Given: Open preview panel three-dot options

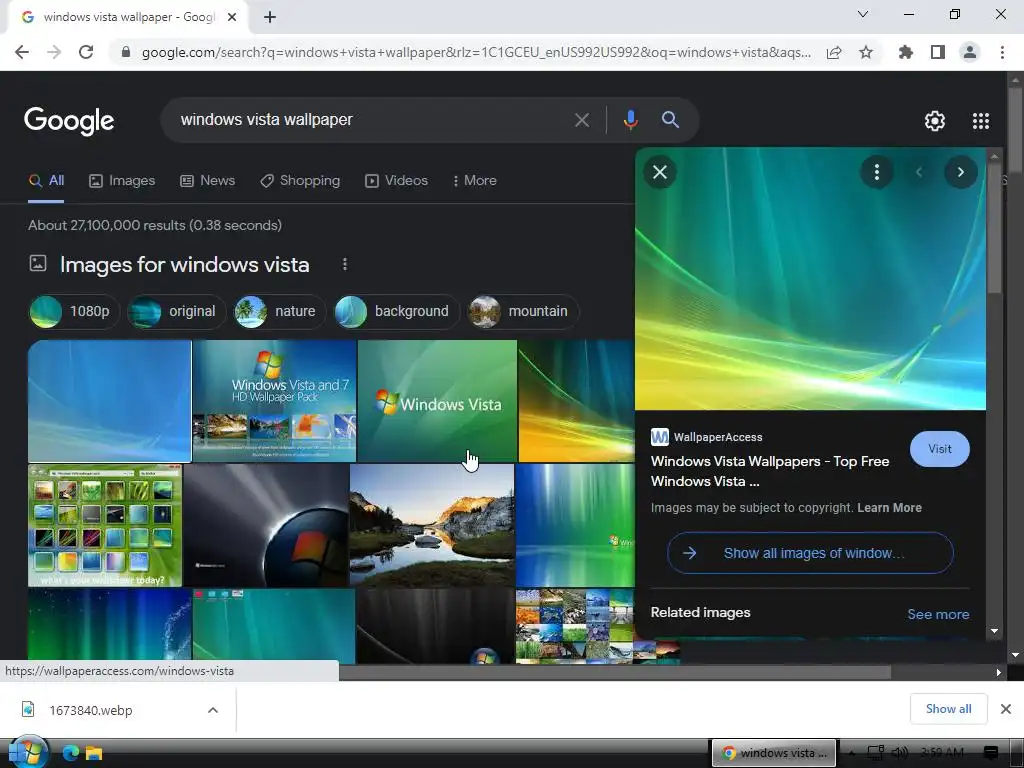Looking at the screenshot, I should 876,172.
